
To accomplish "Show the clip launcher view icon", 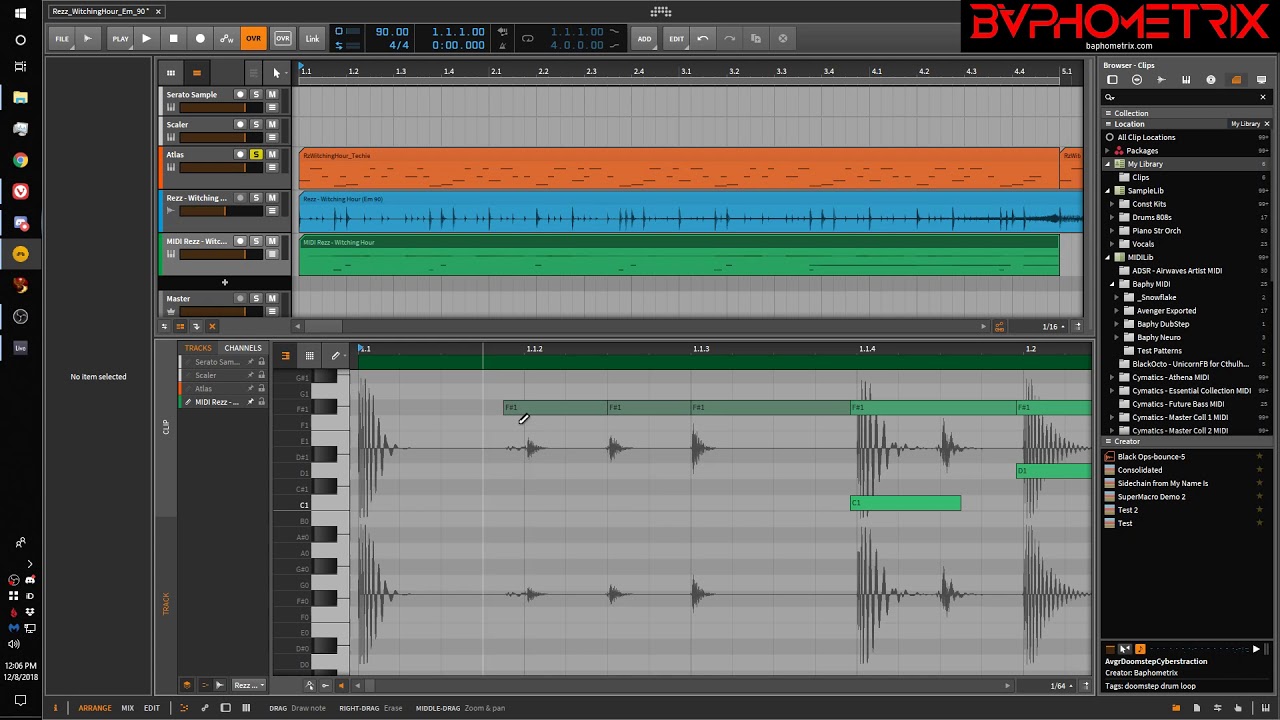I will (x=171, y=72).
